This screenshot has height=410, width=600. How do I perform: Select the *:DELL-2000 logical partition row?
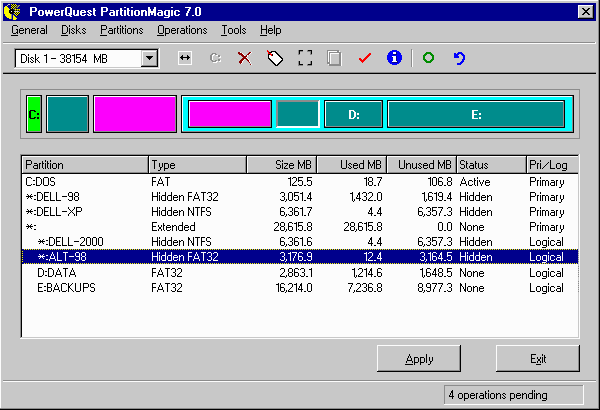click(x=76, y=242)
